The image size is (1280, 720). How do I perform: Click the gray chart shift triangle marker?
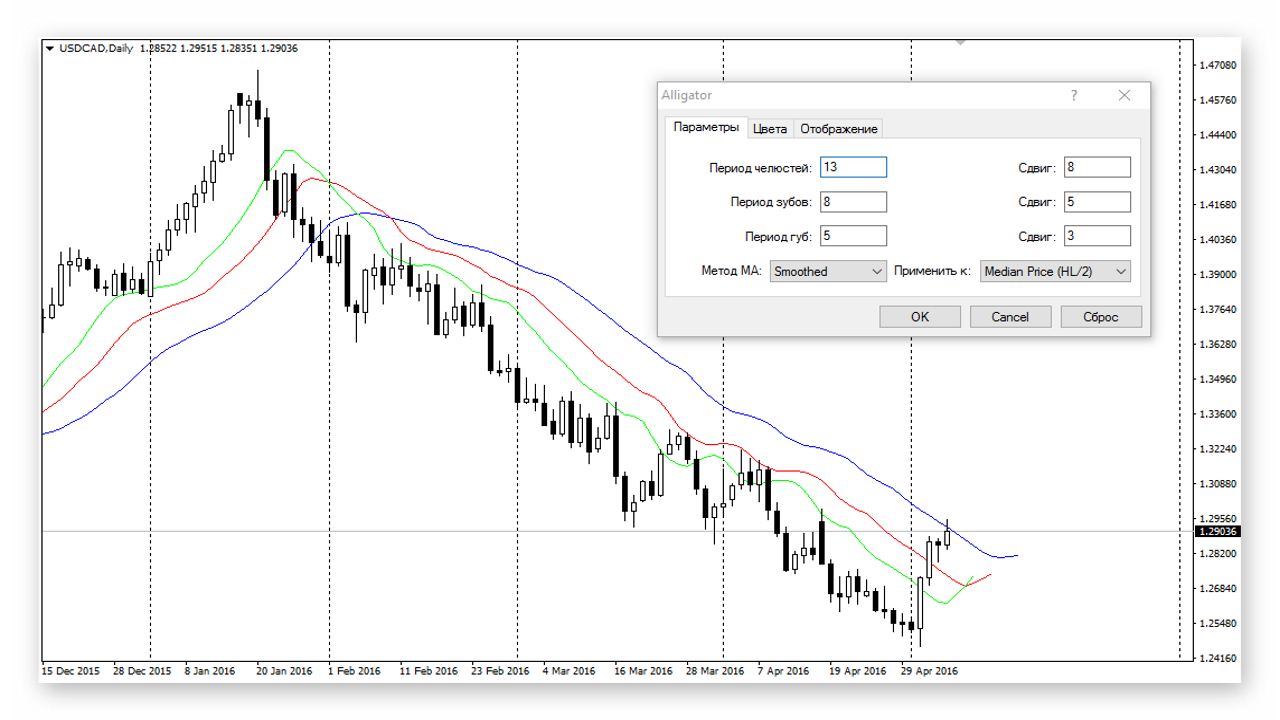coord(960,43)
